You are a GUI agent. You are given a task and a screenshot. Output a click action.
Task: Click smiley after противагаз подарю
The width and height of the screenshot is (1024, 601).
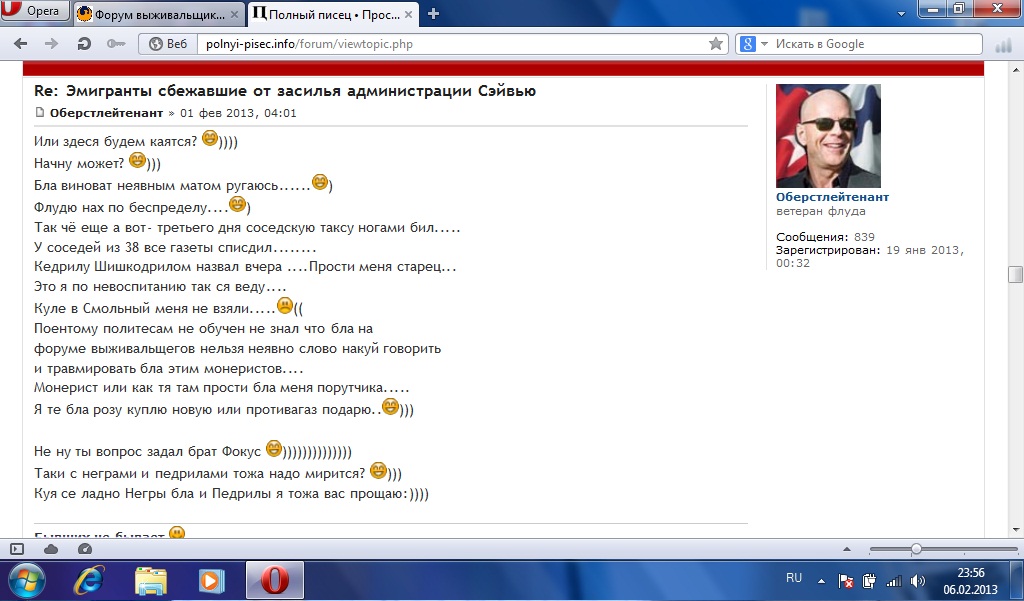390,406
